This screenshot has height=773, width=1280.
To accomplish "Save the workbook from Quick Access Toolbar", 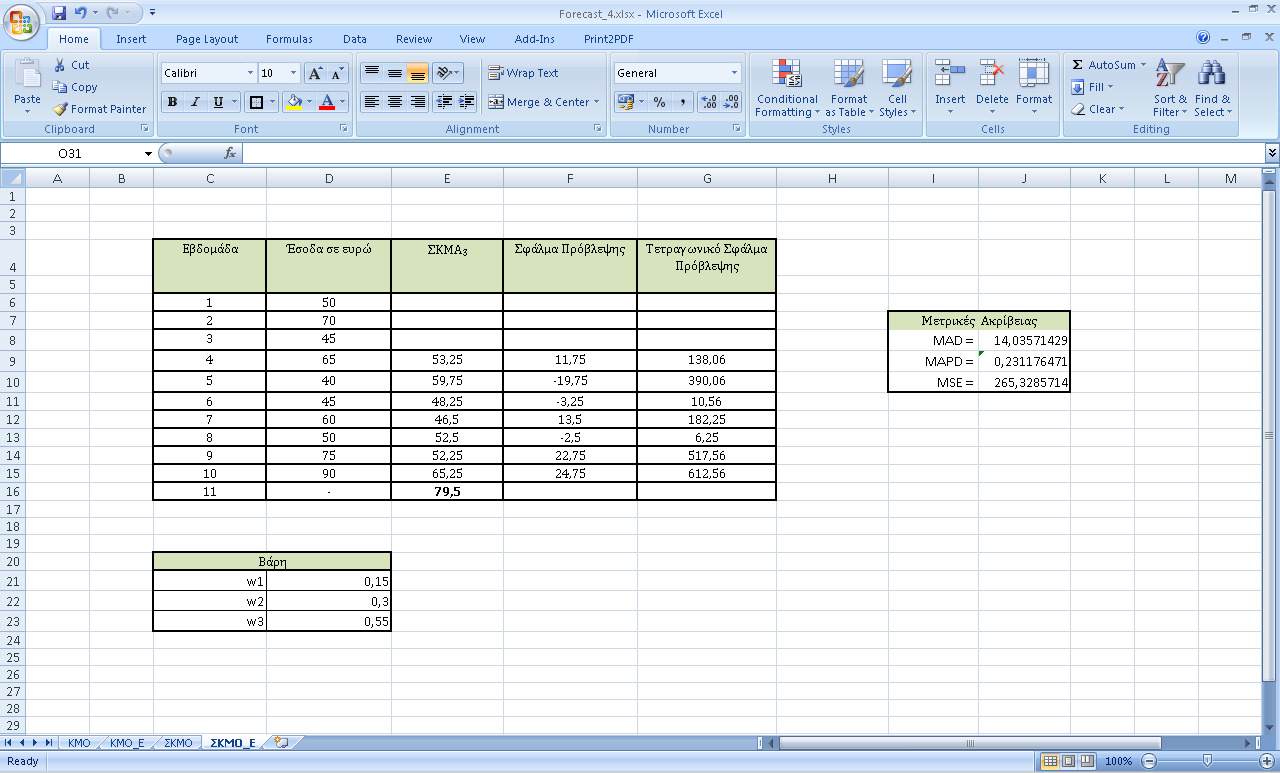I will coord(59,13).
